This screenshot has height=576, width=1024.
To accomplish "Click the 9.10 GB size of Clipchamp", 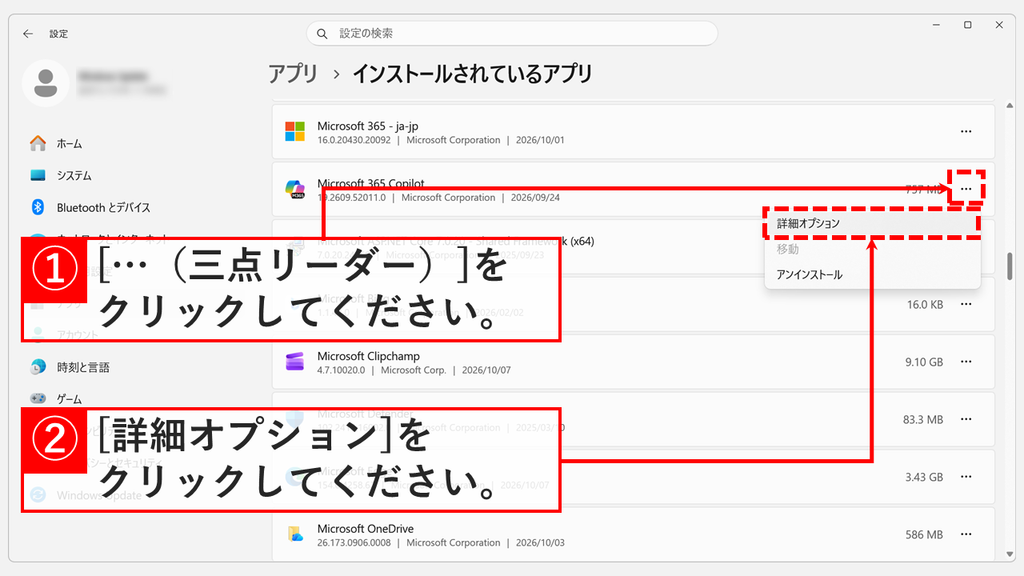I will [923, 362].
